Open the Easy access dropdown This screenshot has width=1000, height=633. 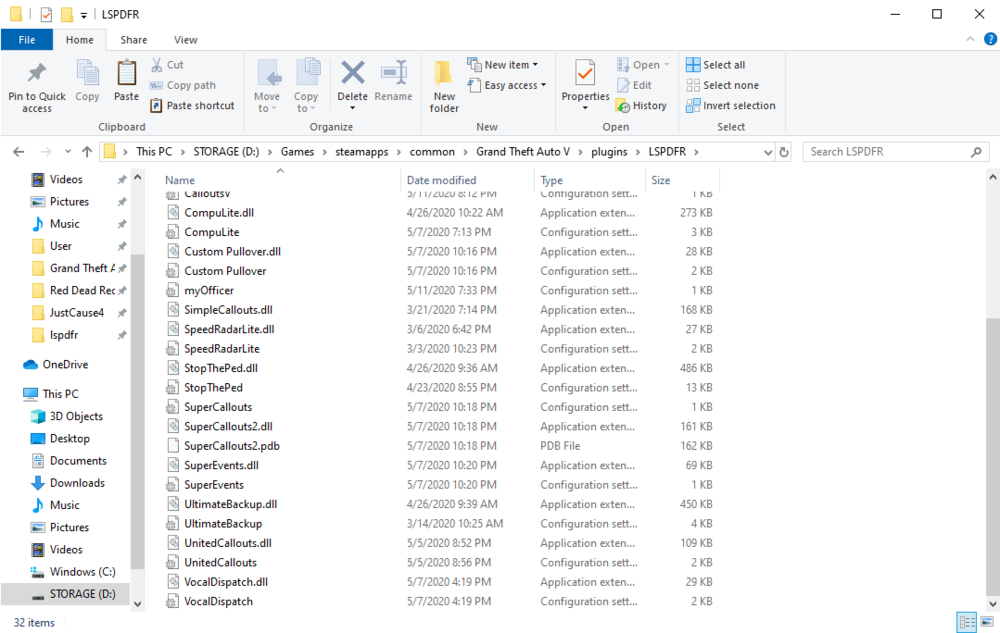pyautogui.click(x=507, y=85)
